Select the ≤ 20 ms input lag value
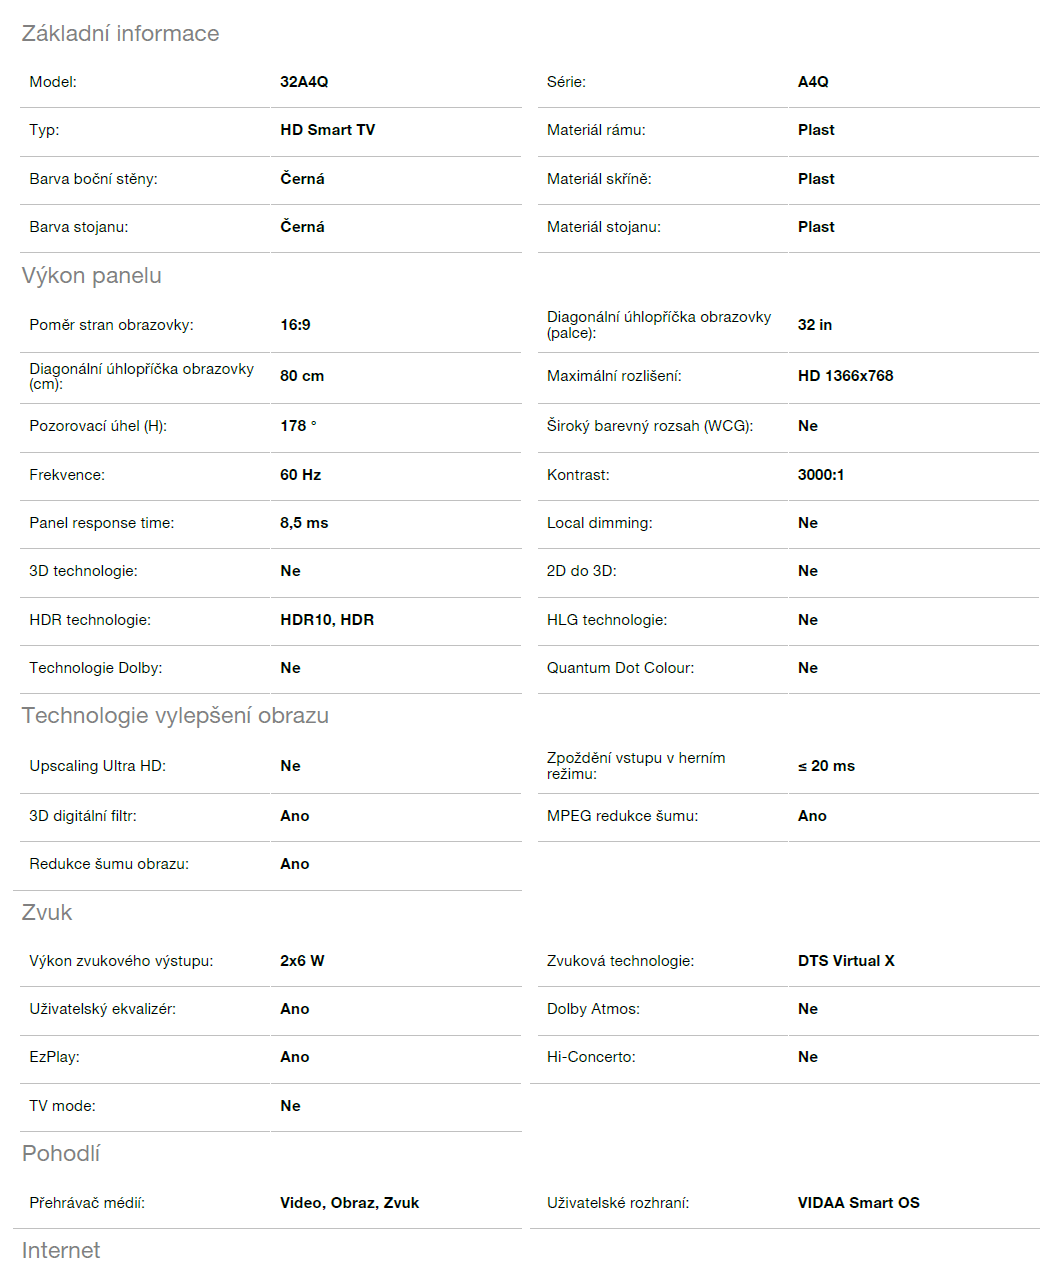 coord(826,766)
